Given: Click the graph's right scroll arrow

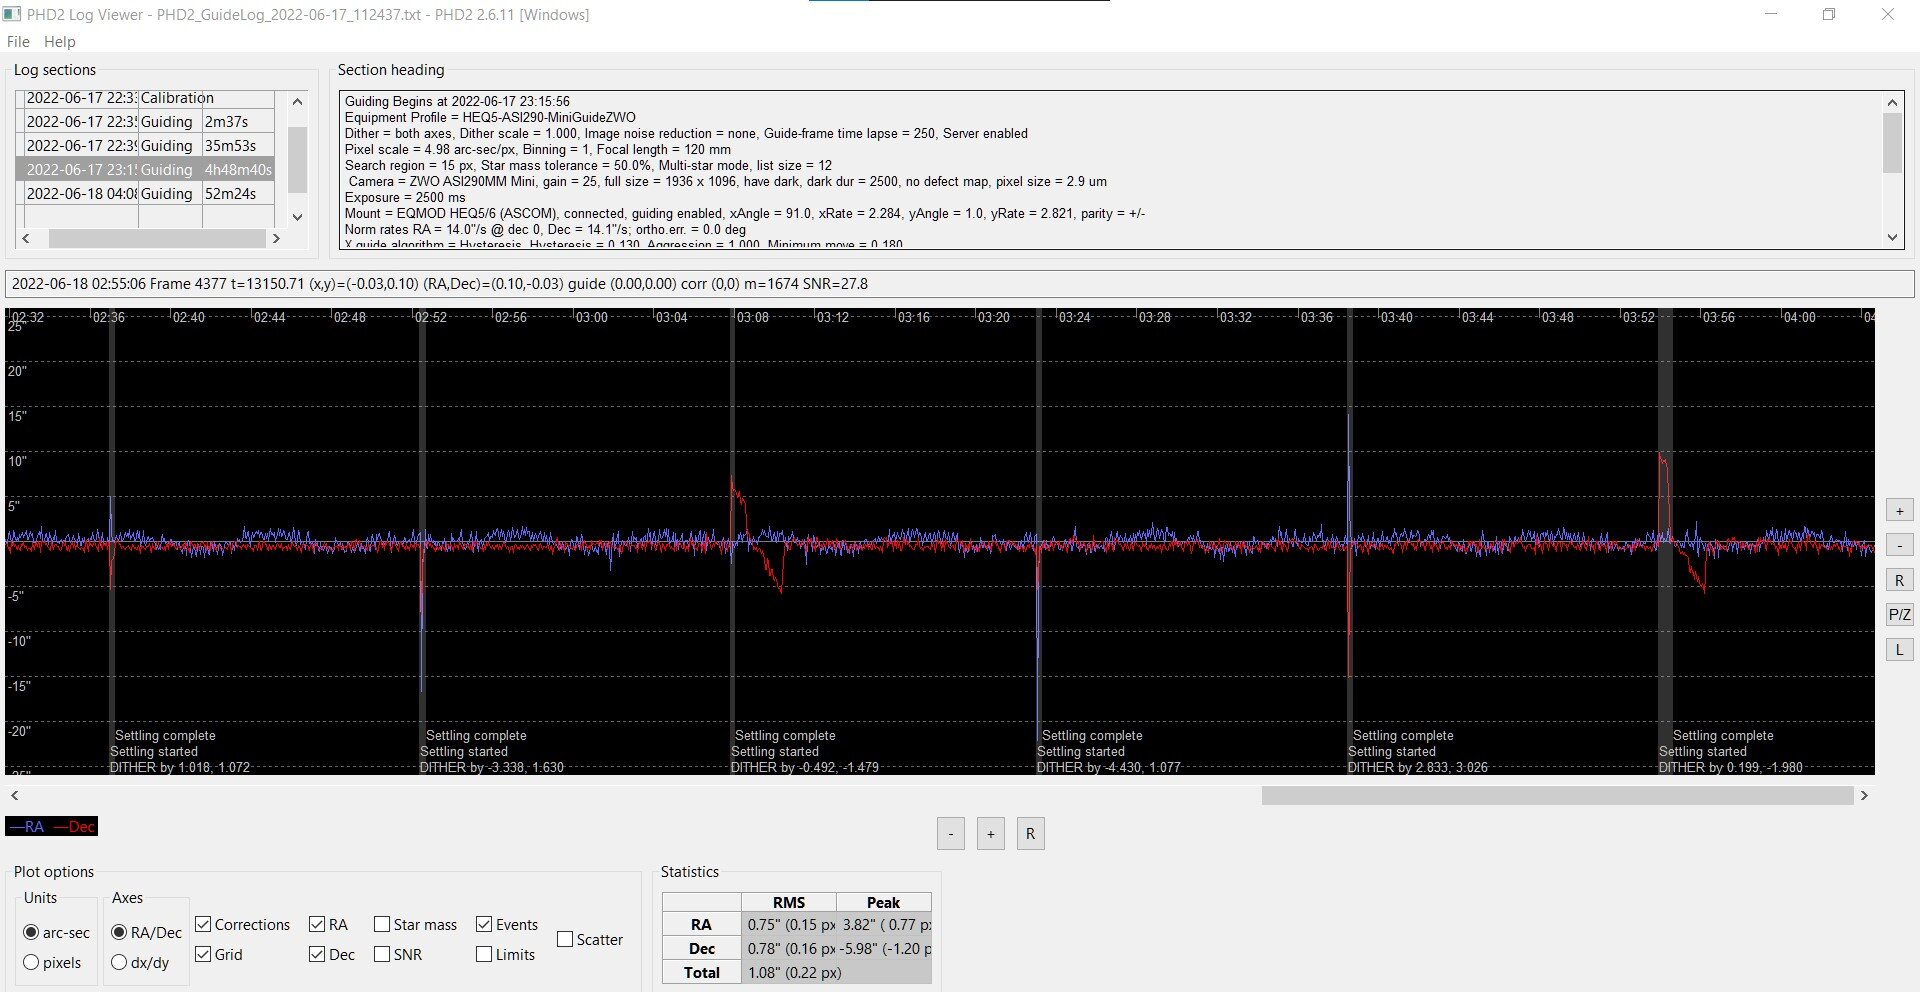Looking at the screenshot, I should pyautogui.click(x=1864, y=796).
